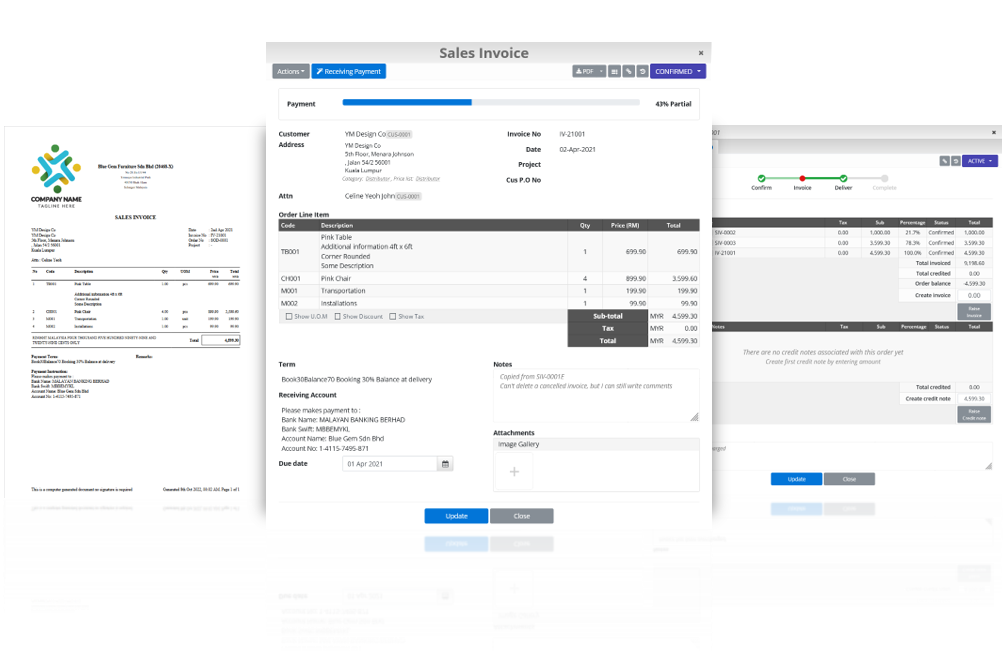The image size is (1008, 671).
Task: Click the TB001 item code cell
Action: [x=299, y=251]
